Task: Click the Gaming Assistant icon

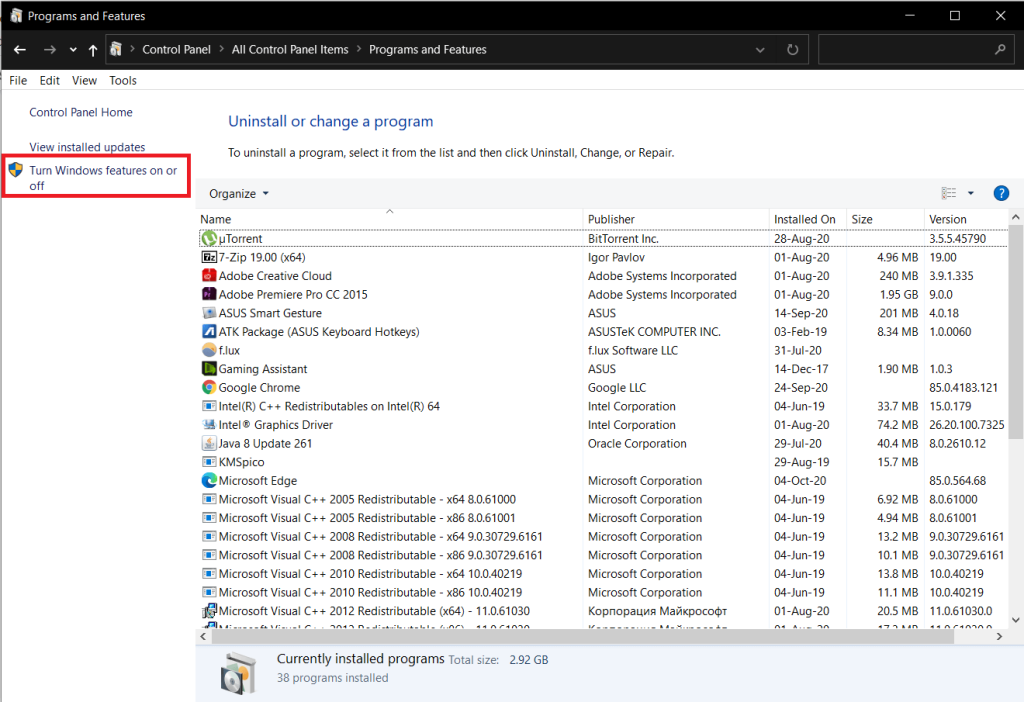Action: point(209,369)
